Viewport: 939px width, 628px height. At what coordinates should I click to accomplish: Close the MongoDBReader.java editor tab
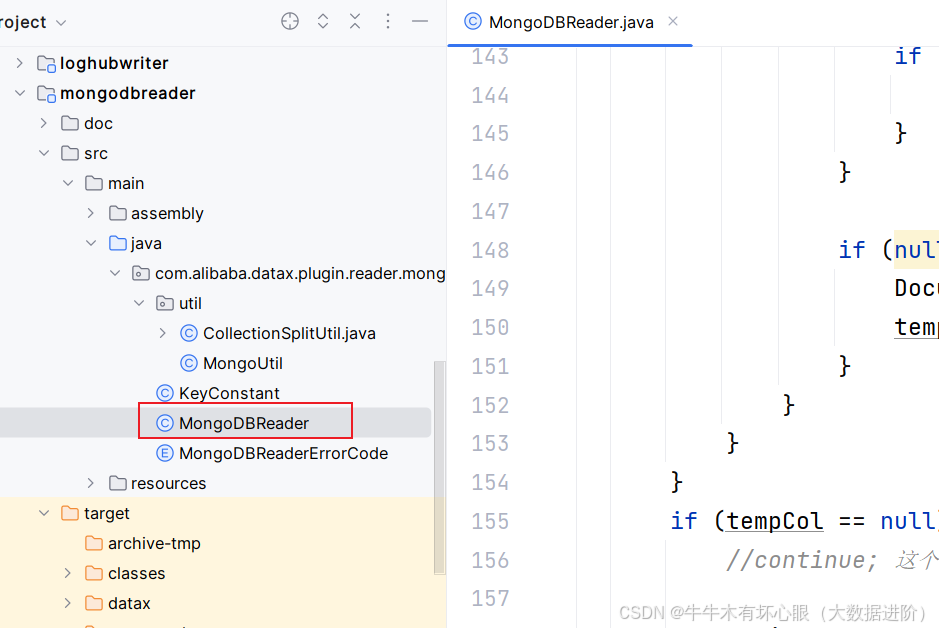(x=673, y=21)
